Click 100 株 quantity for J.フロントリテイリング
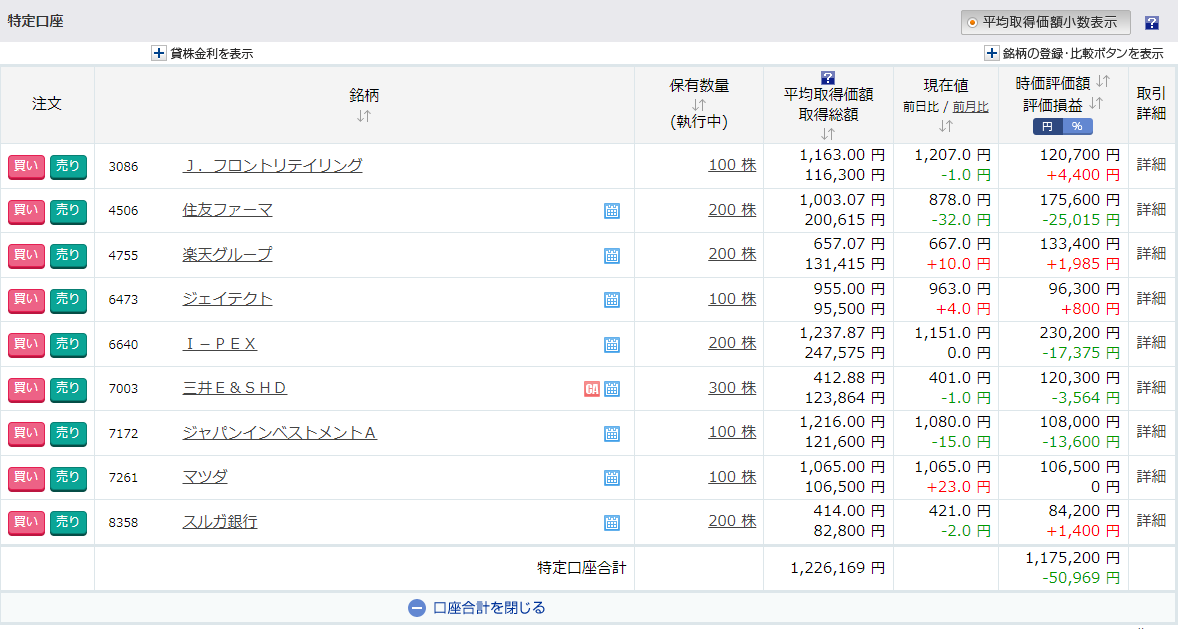 (x=731, y=165)
